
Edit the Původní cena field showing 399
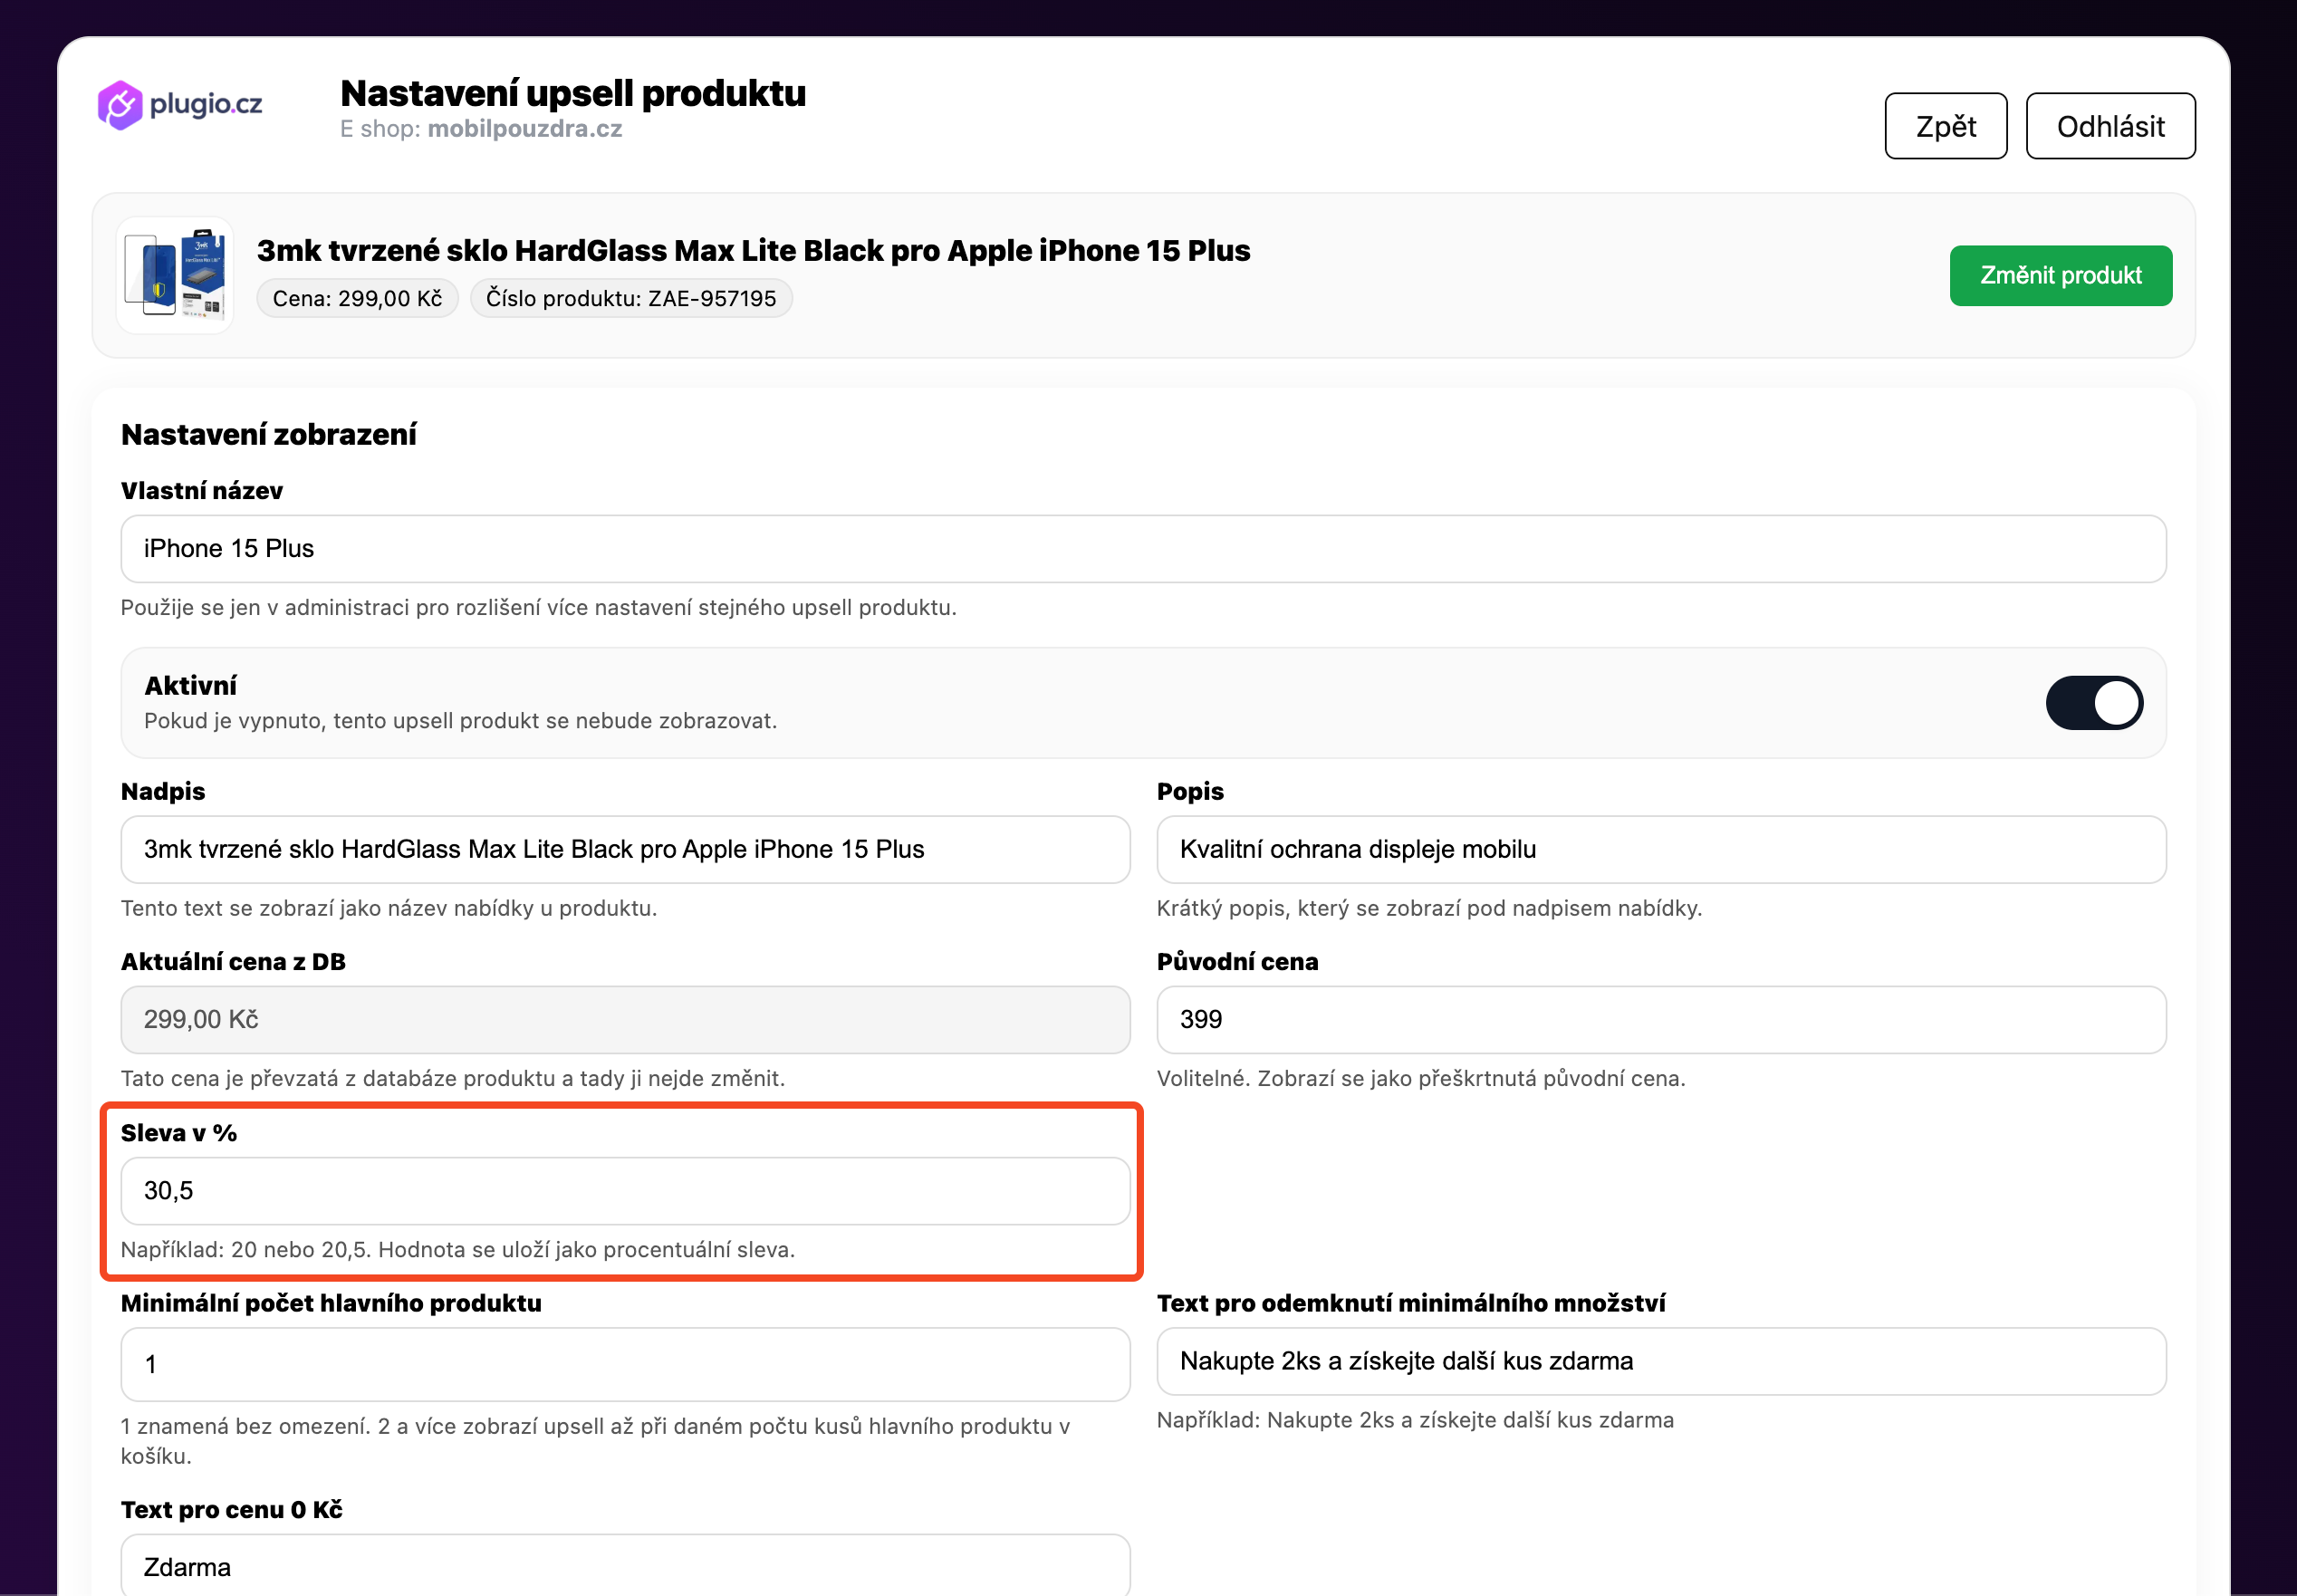pos(1661,1020)
